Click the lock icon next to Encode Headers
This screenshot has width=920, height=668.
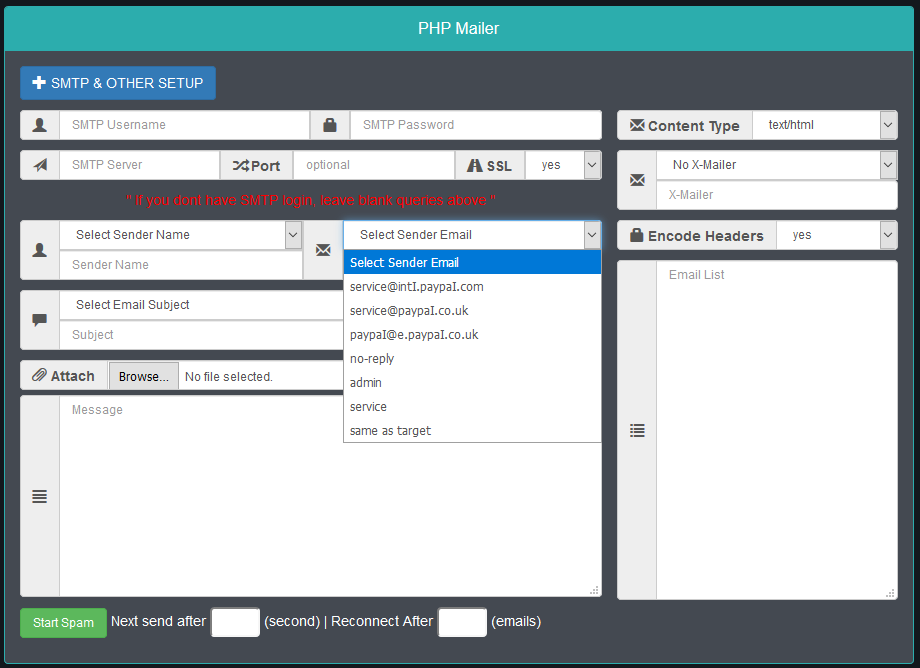click(x=637, y=235)
